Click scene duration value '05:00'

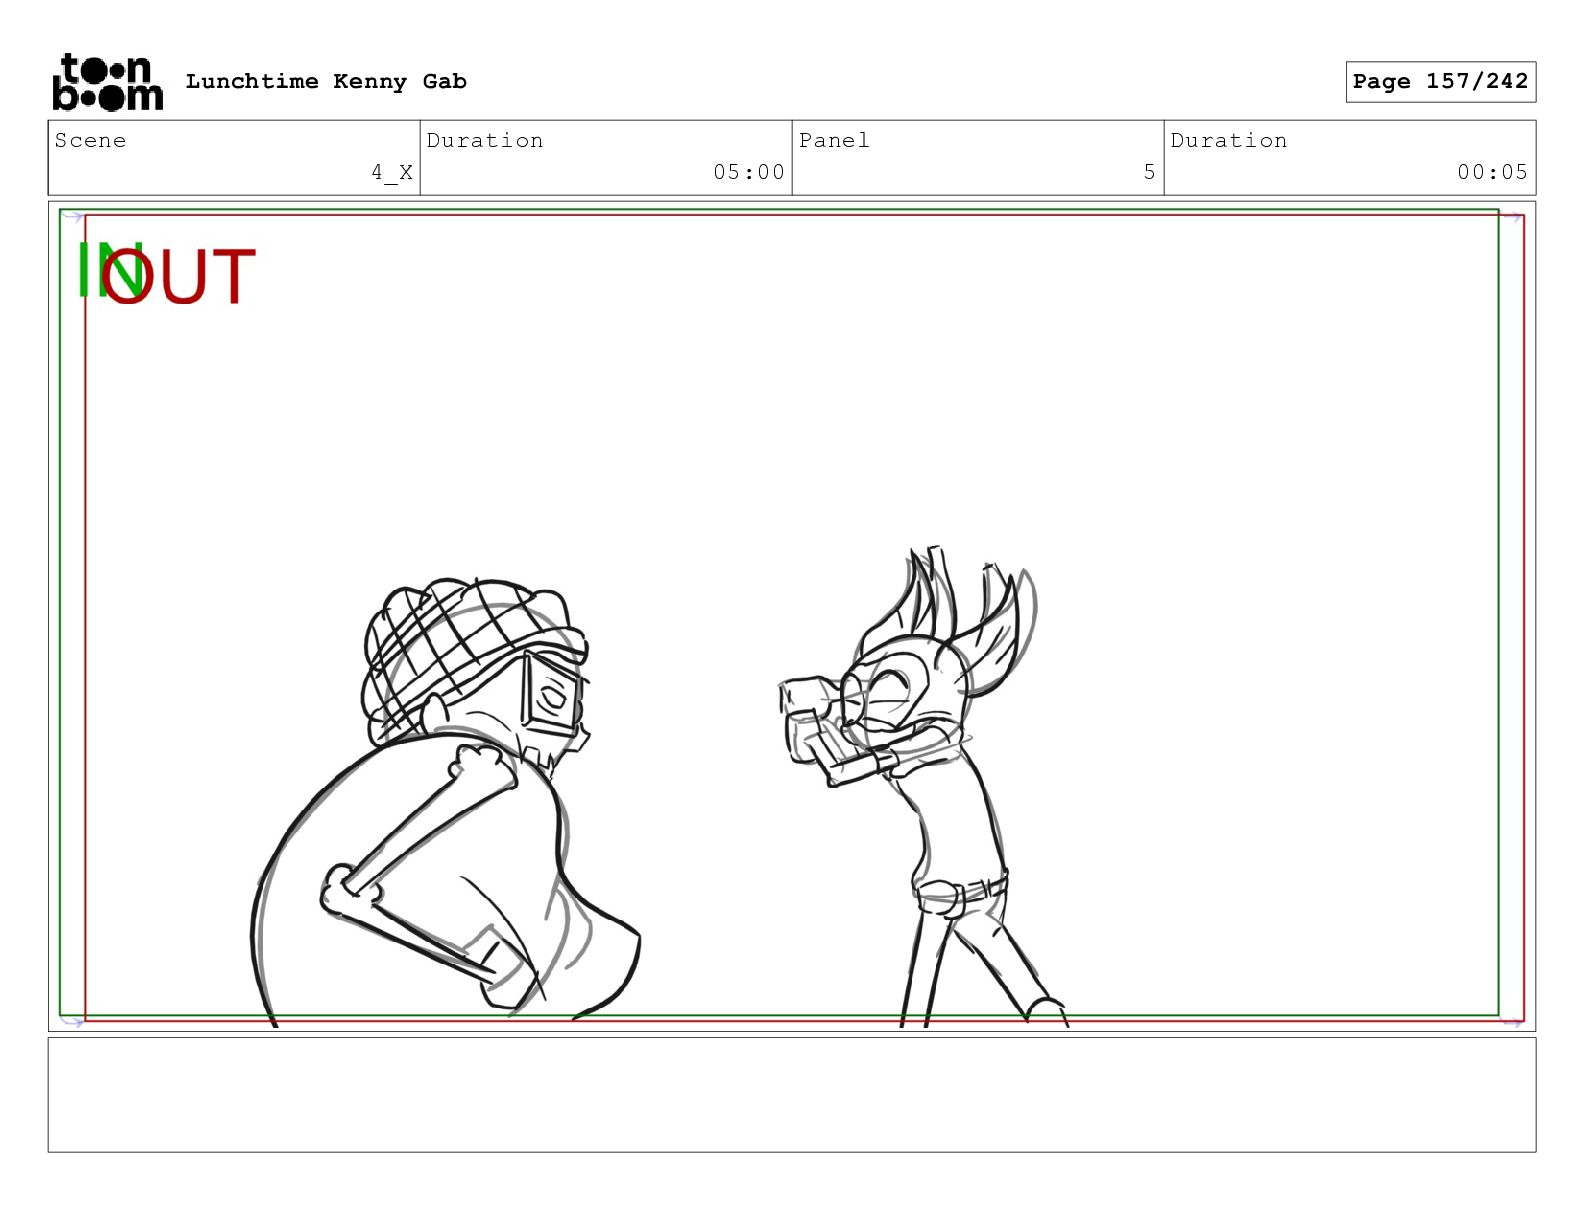click(x=749, y=172)
